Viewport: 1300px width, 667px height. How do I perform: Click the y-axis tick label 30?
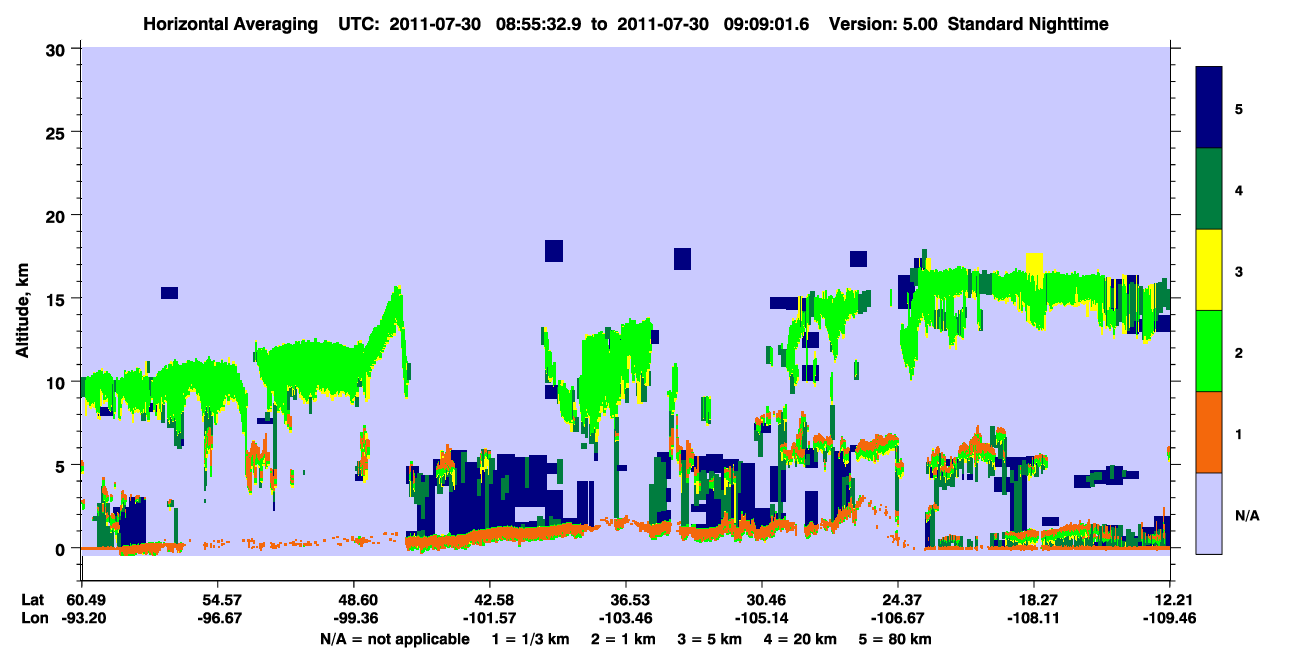[56, 49]
